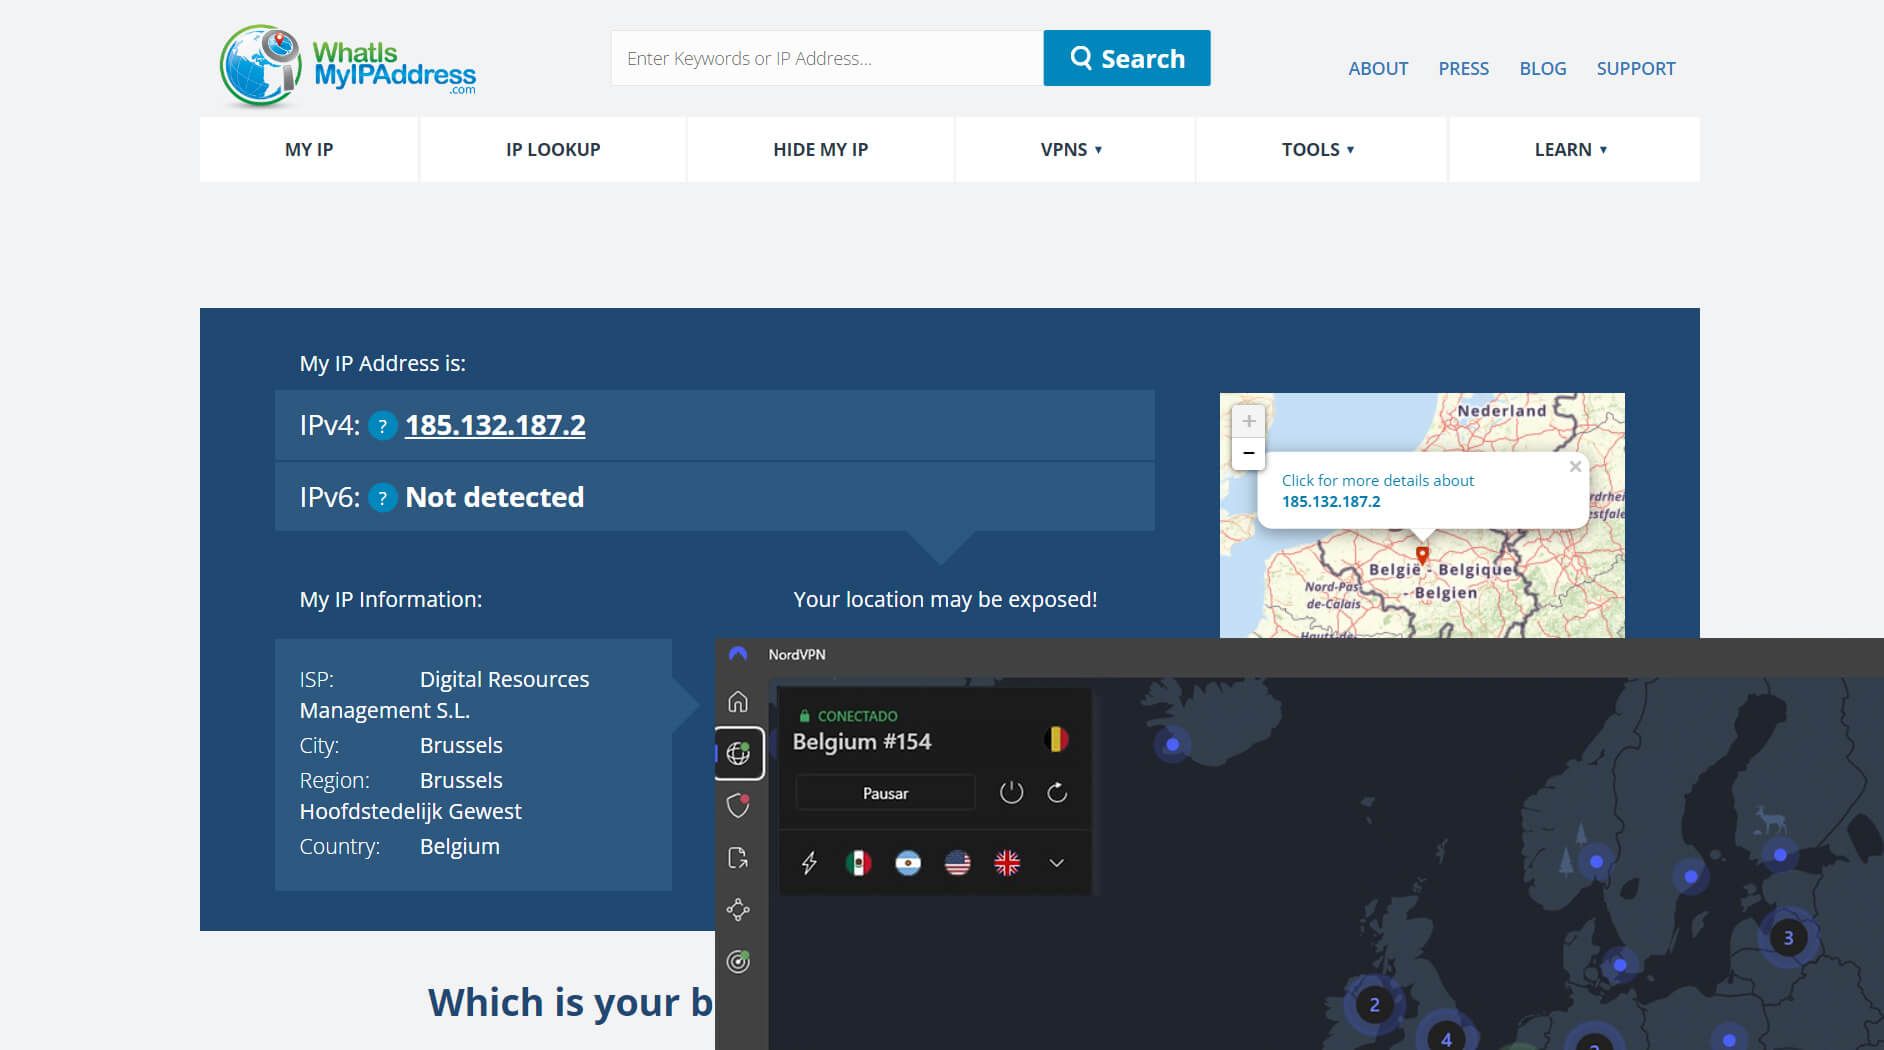Click the NordVPN window title text
Viewport: 1884px width, 1050px height.
797,654
